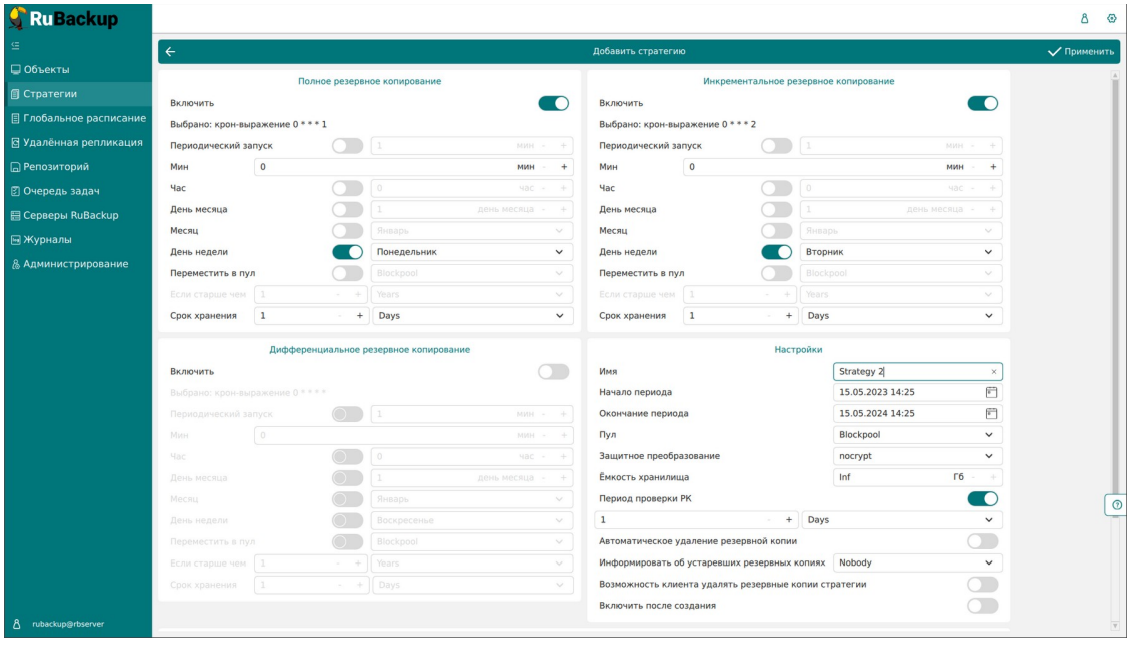This screenshot has height=645, width=1133.
Task: Toggle Час in full backup
Action: 348,189
